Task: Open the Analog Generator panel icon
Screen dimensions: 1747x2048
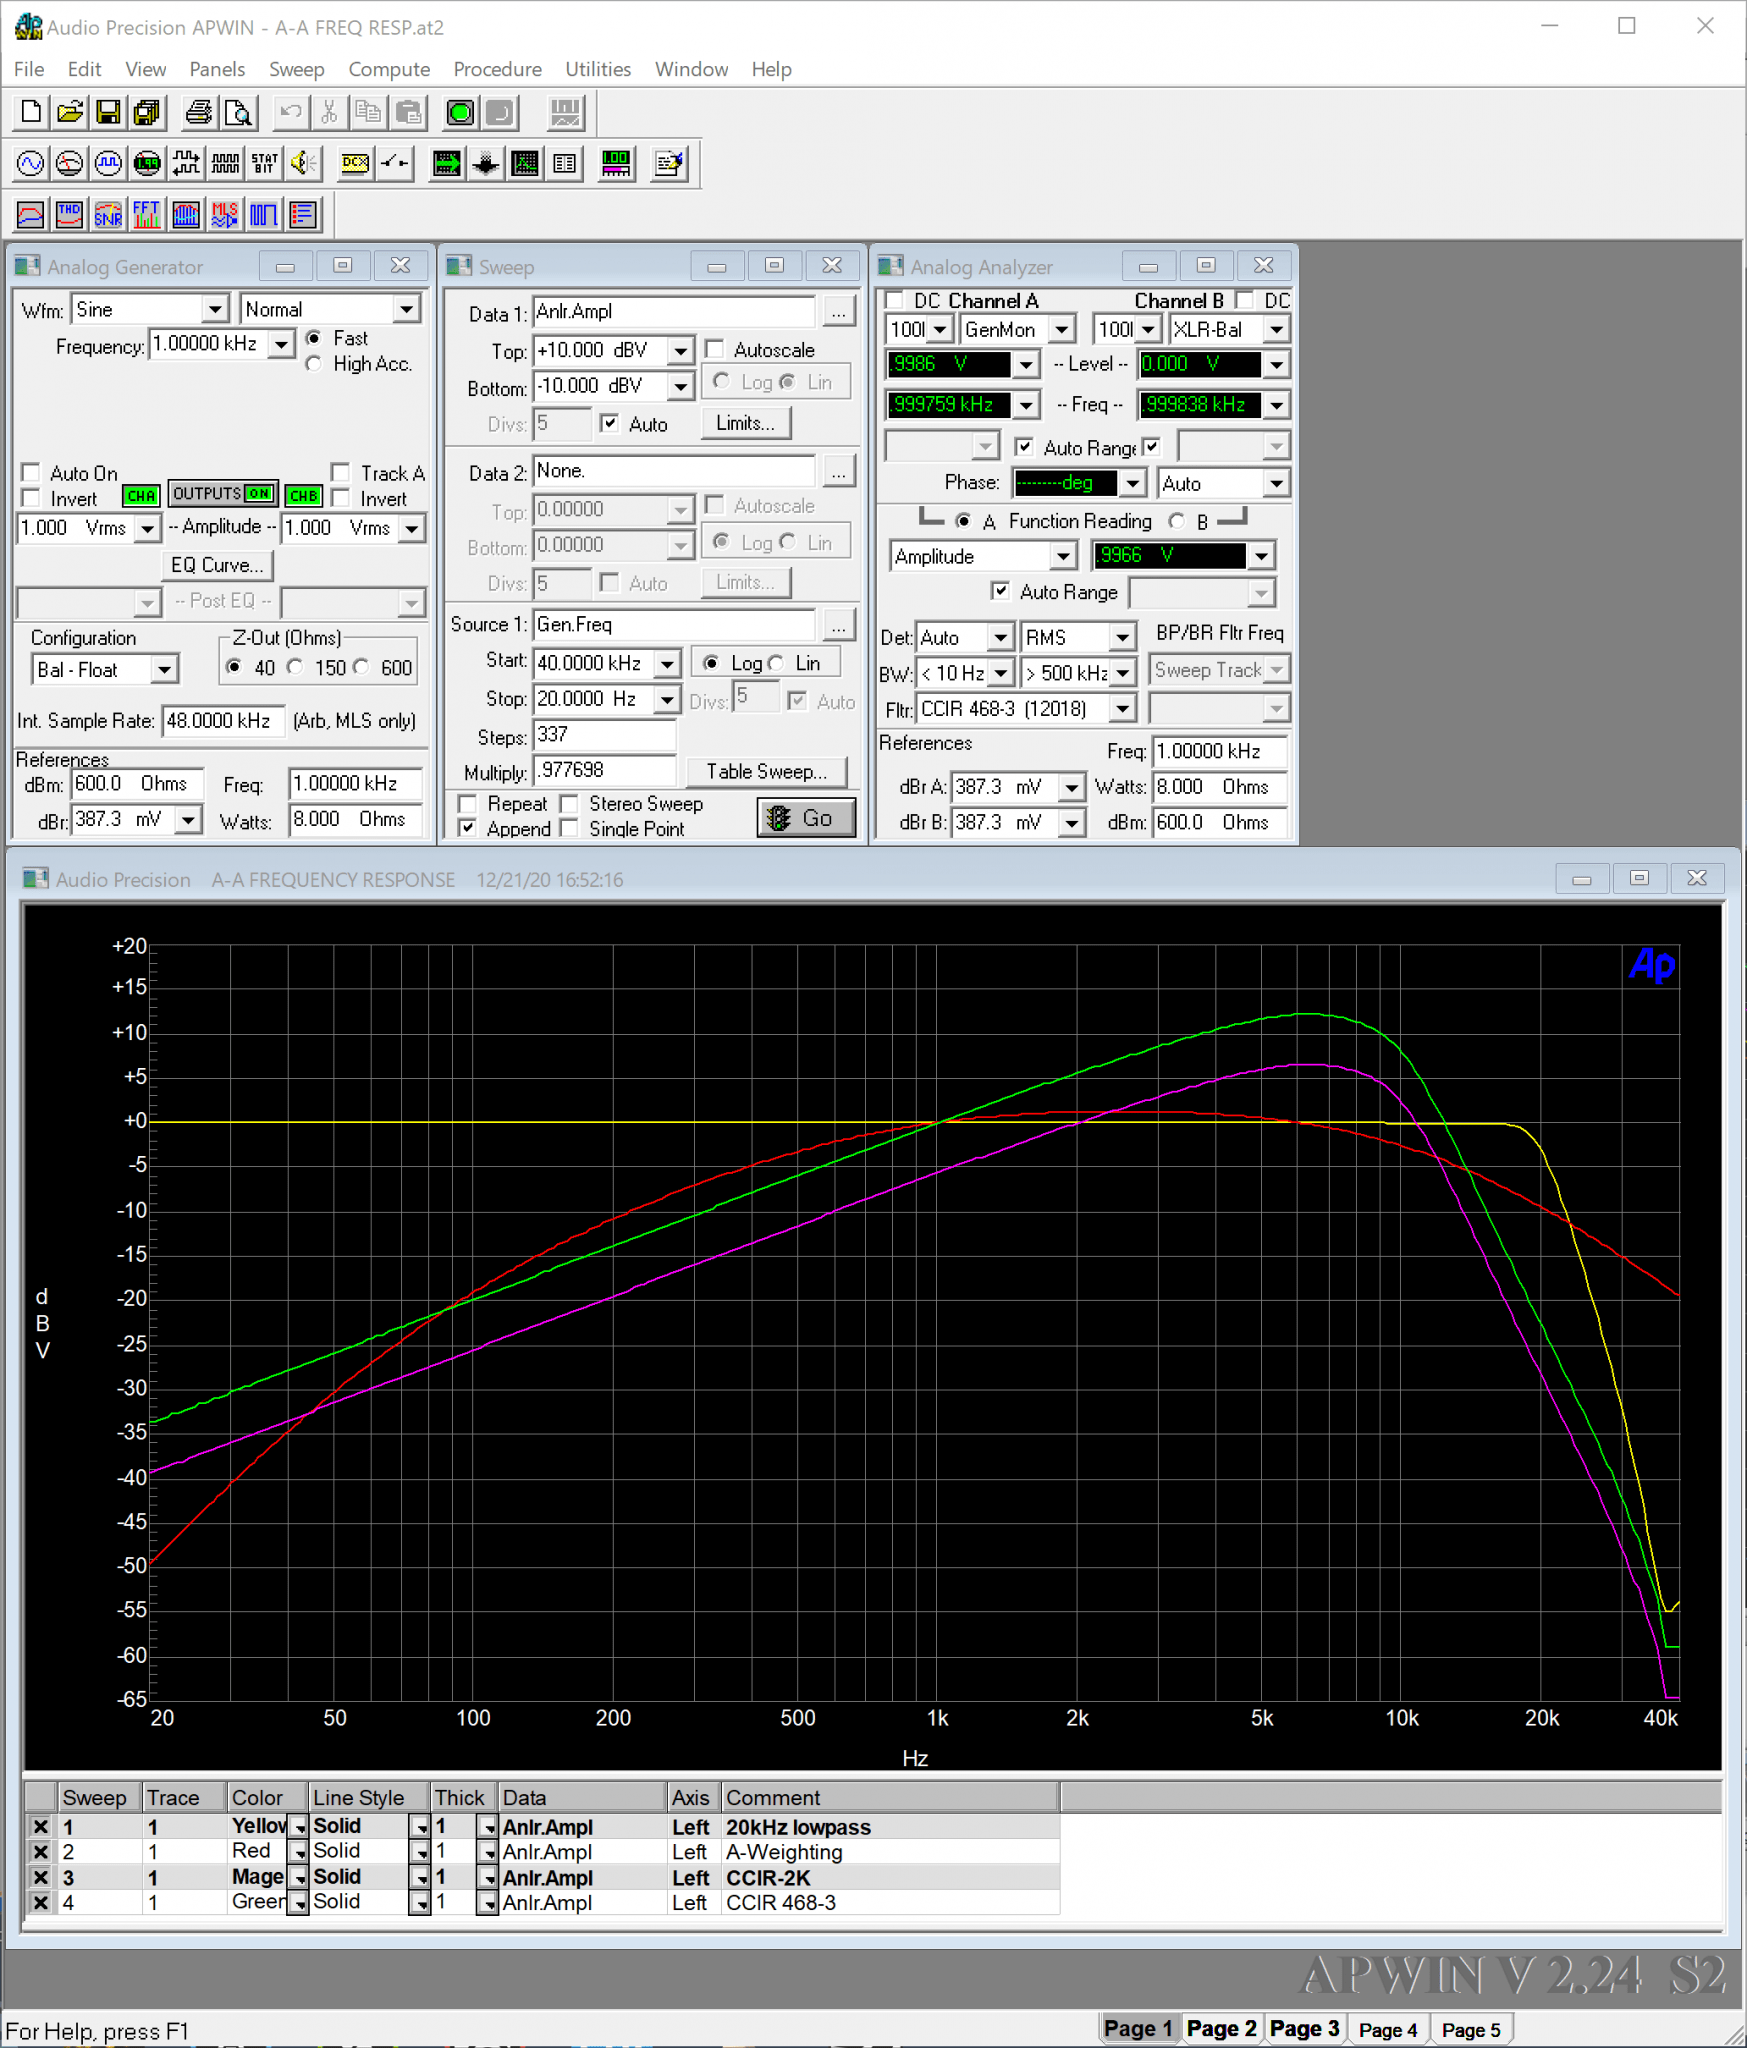Action: [31, 163]
